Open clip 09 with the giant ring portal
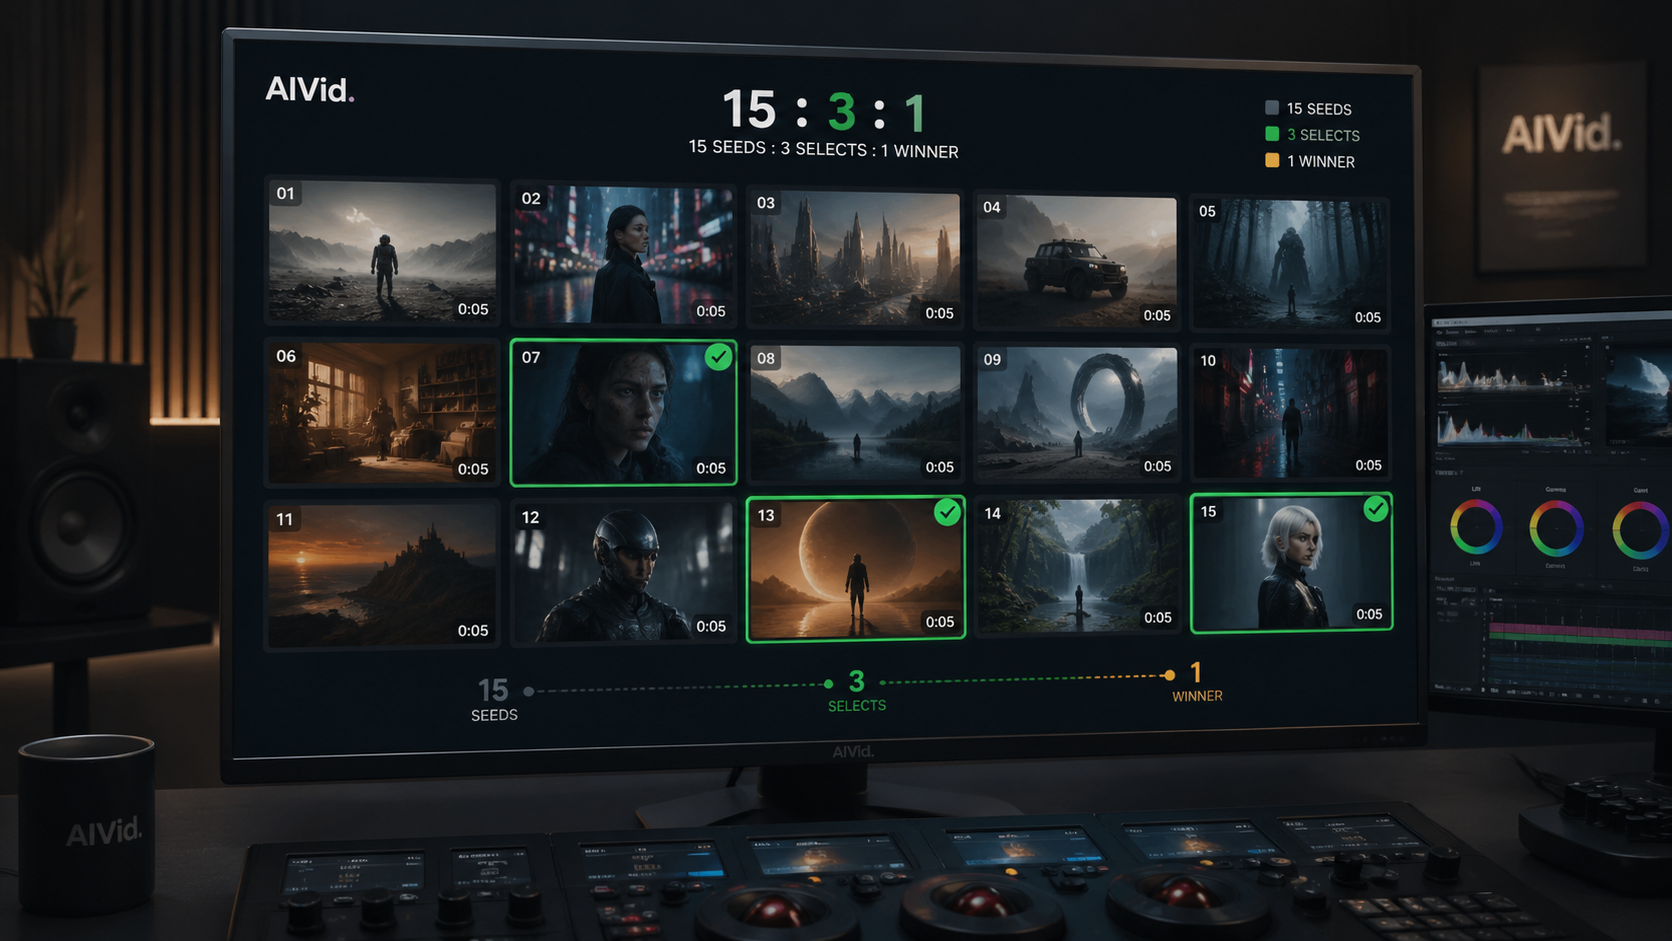1672x941 pixels. (1076, 413)
